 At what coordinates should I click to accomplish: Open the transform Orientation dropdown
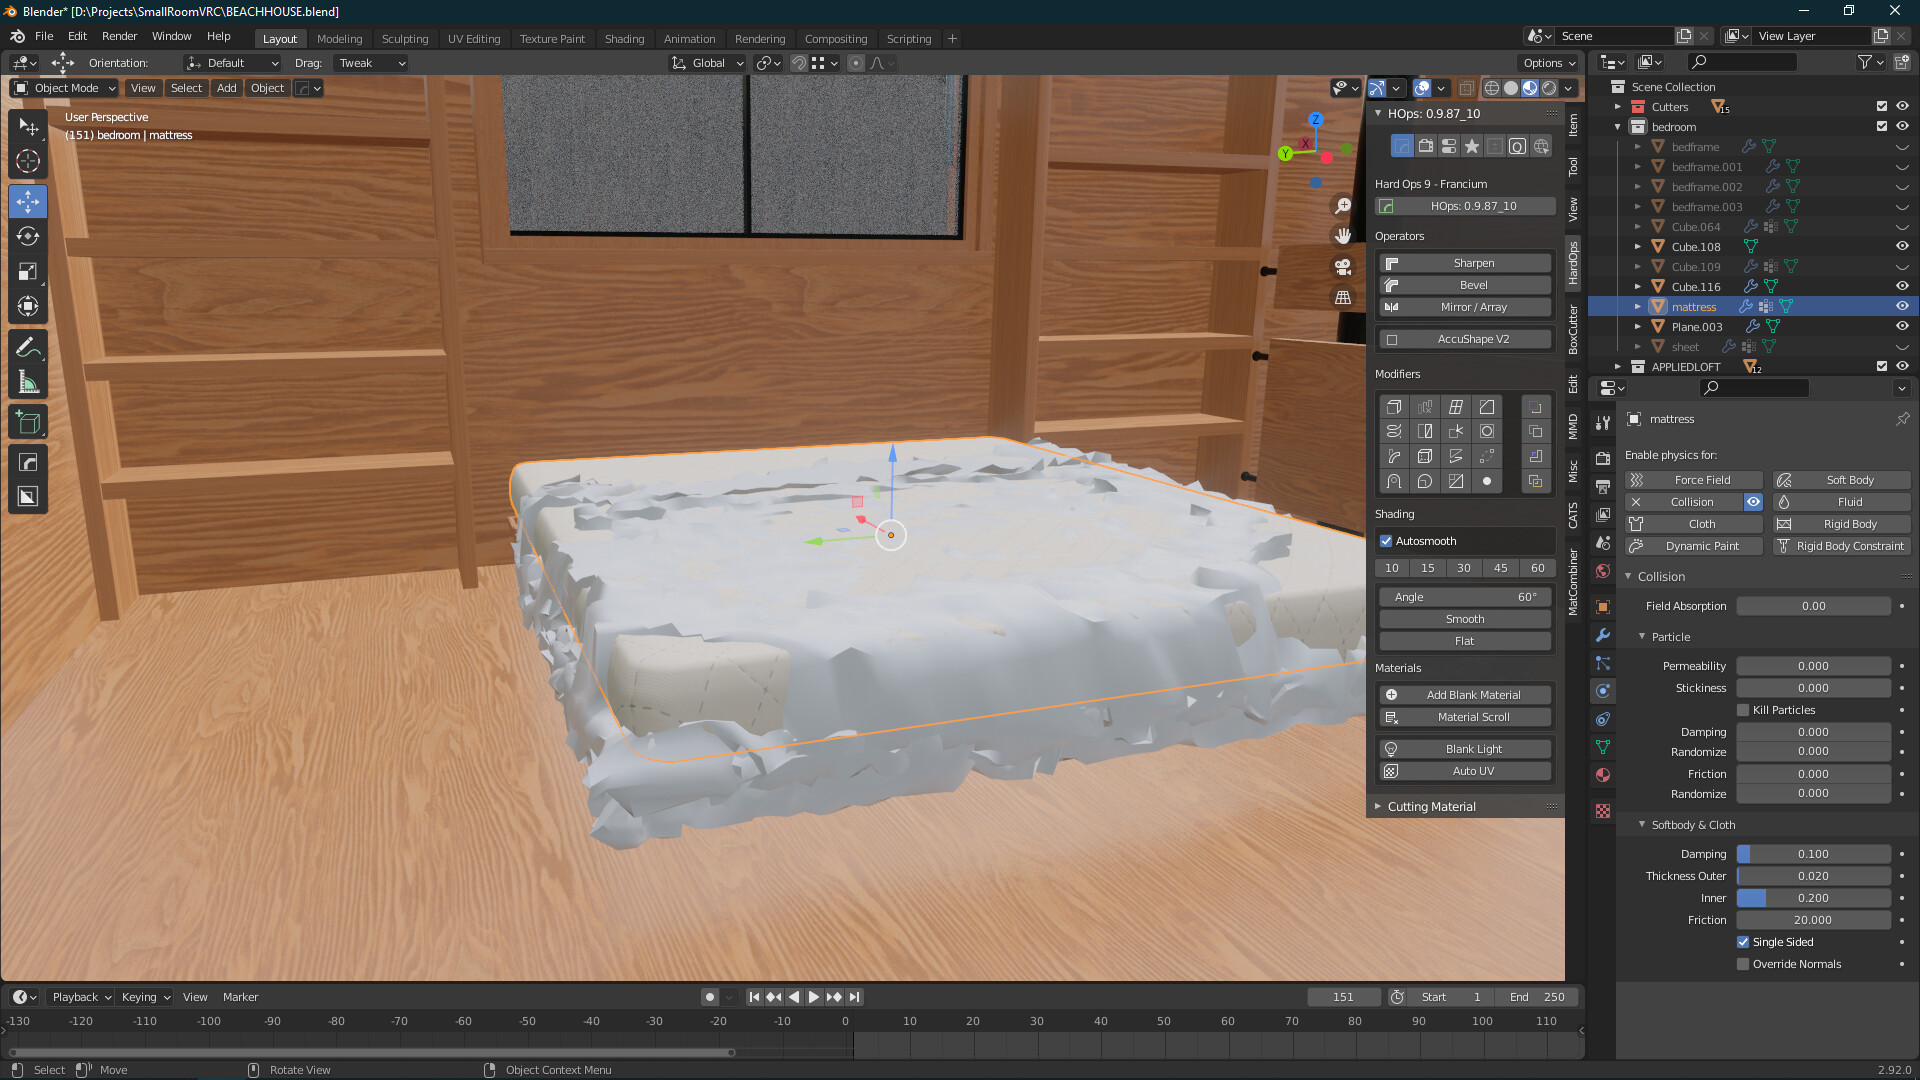coord(232,62)
